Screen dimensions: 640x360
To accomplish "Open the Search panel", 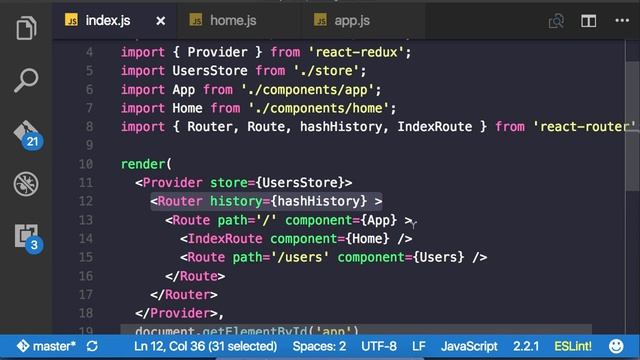I will pos(26,80).
